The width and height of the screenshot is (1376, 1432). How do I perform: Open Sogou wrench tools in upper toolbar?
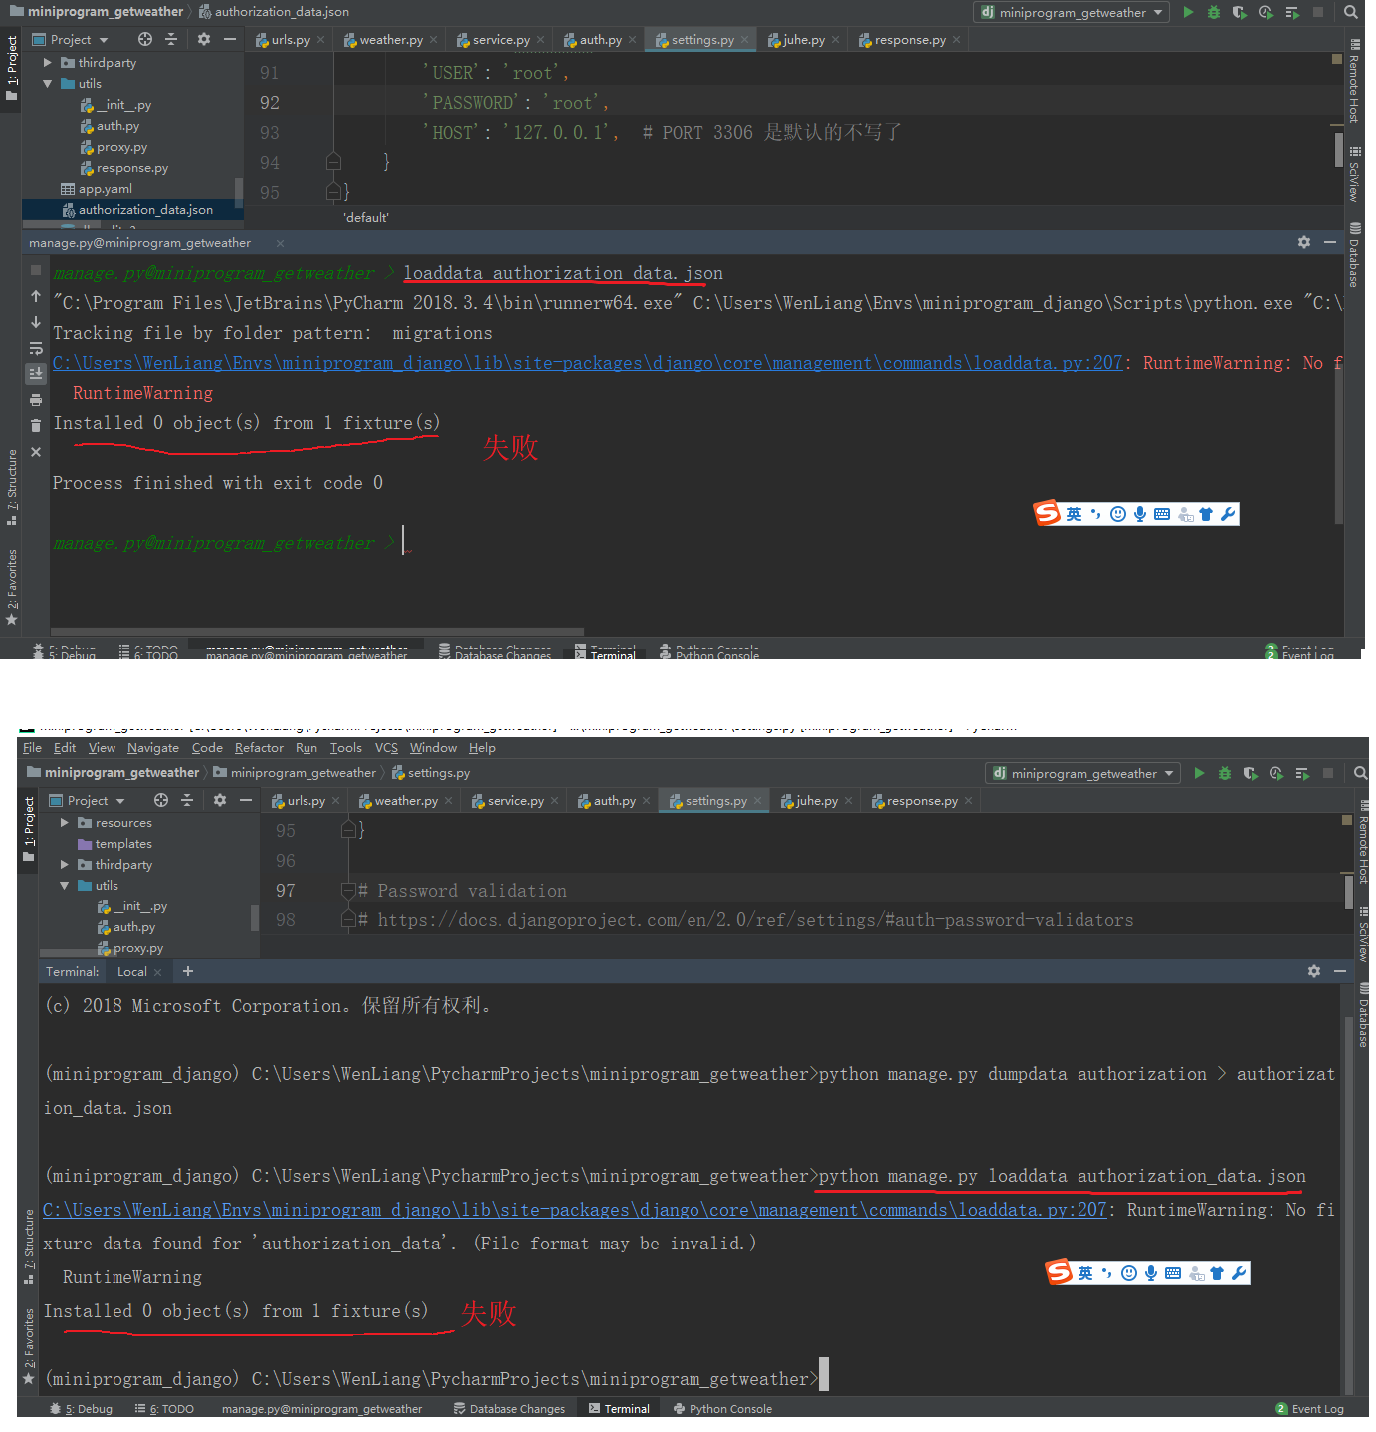[1228, 514]
